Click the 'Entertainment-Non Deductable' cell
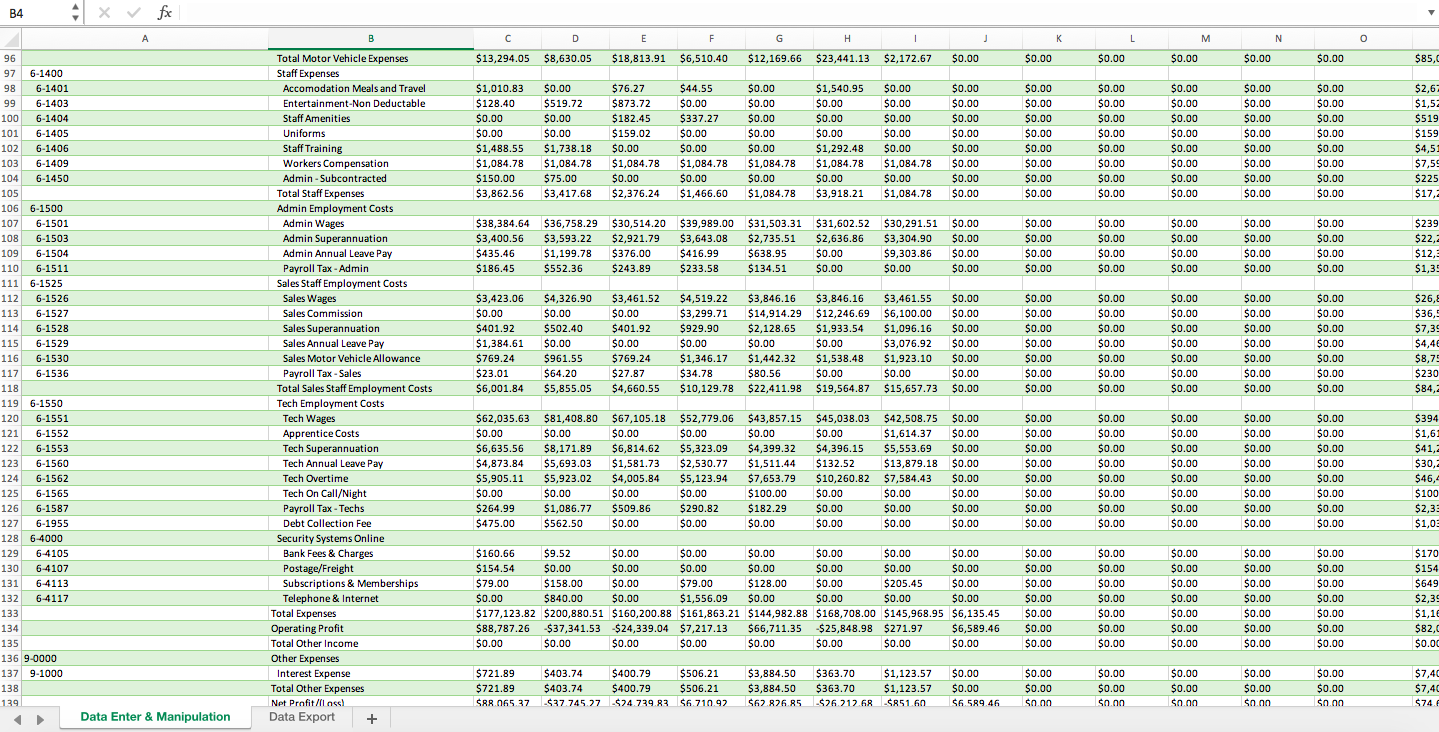The image size is (1439, 732). (371, 104)
